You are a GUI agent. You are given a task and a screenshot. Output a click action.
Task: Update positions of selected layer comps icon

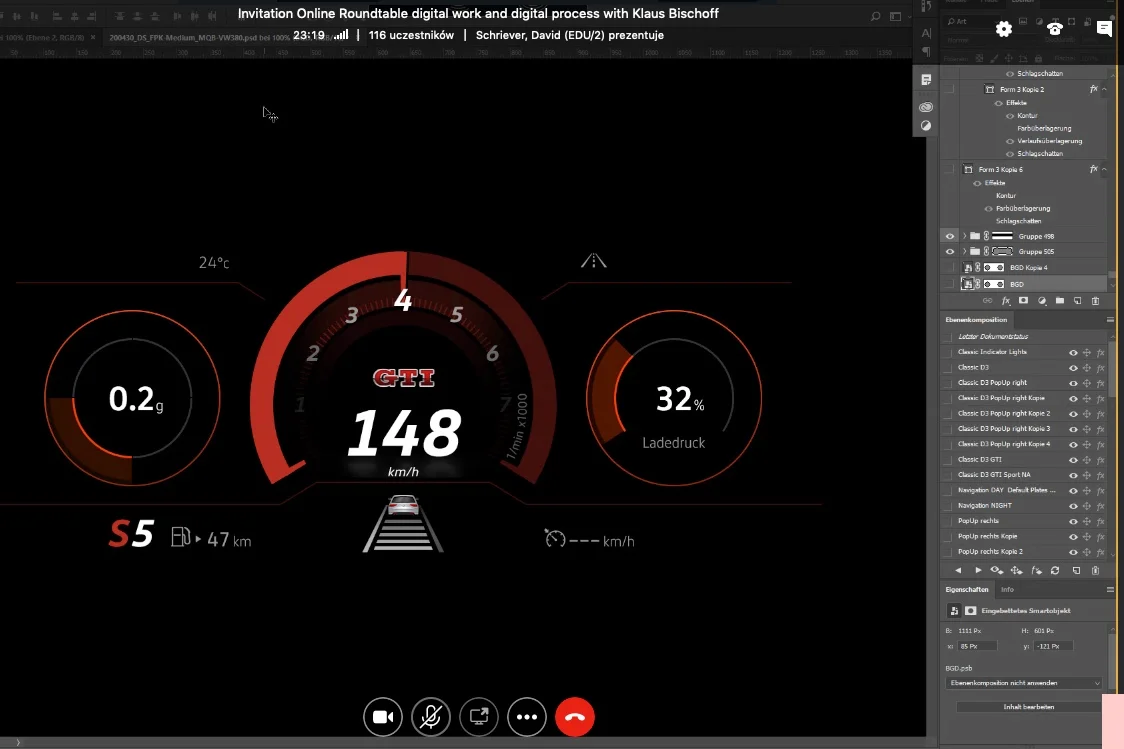[1016, 571]
